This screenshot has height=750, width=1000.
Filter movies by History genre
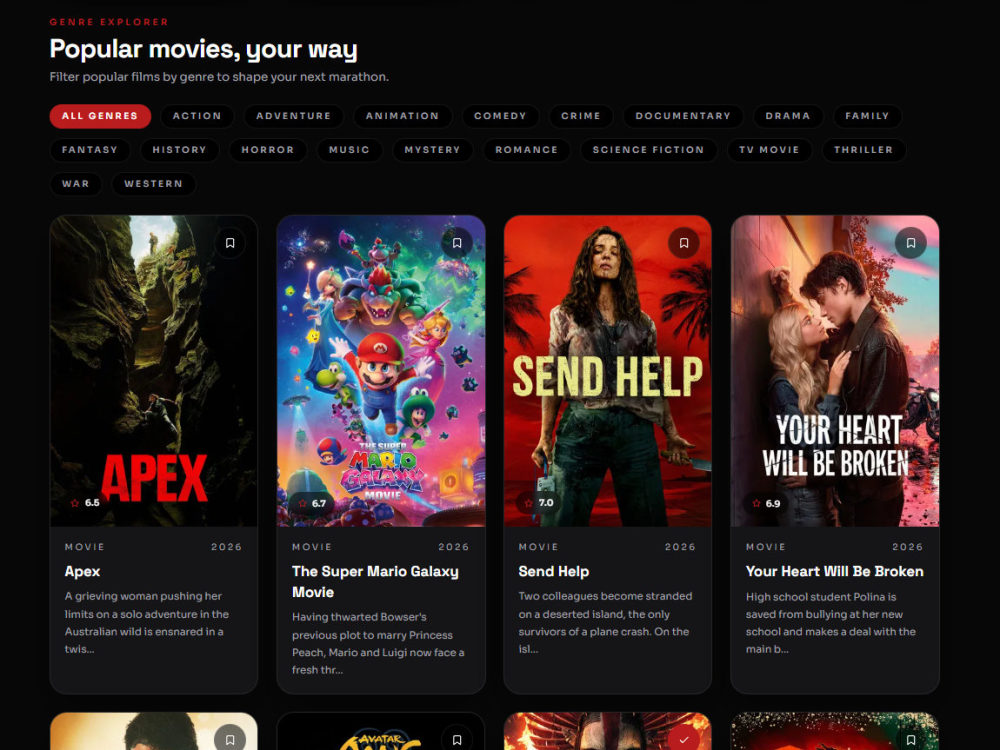point(180,150)
